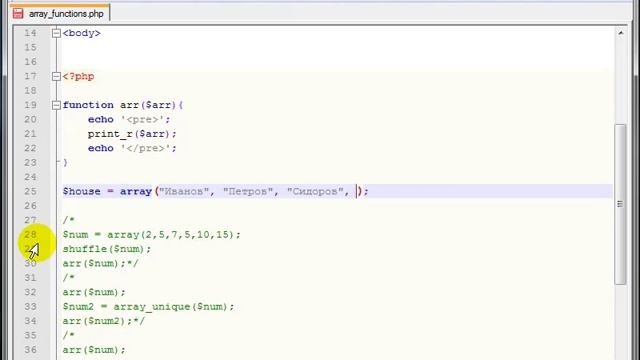The width and height of the screenshot is (640, 360).
Task: Click the comment opener /* on line 31
Action: pos(69,278)
